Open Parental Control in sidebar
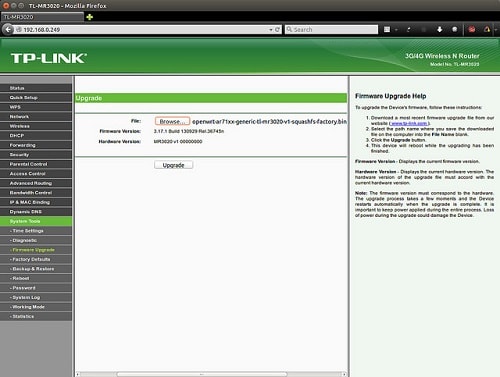Image resolution: width=500 pixels, height=377 pixels. pyautogui.click(x=36, y=164)
